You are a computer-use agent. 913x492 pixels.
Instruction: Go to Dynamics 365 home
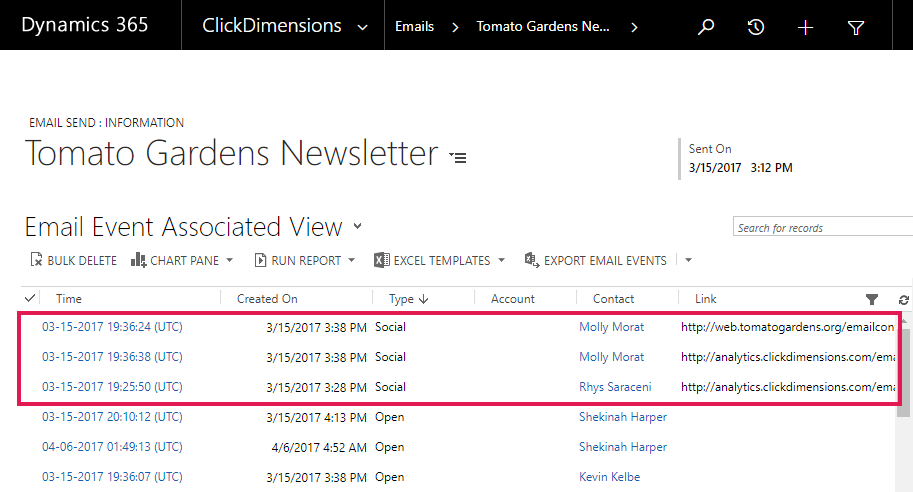coord(84,25)
